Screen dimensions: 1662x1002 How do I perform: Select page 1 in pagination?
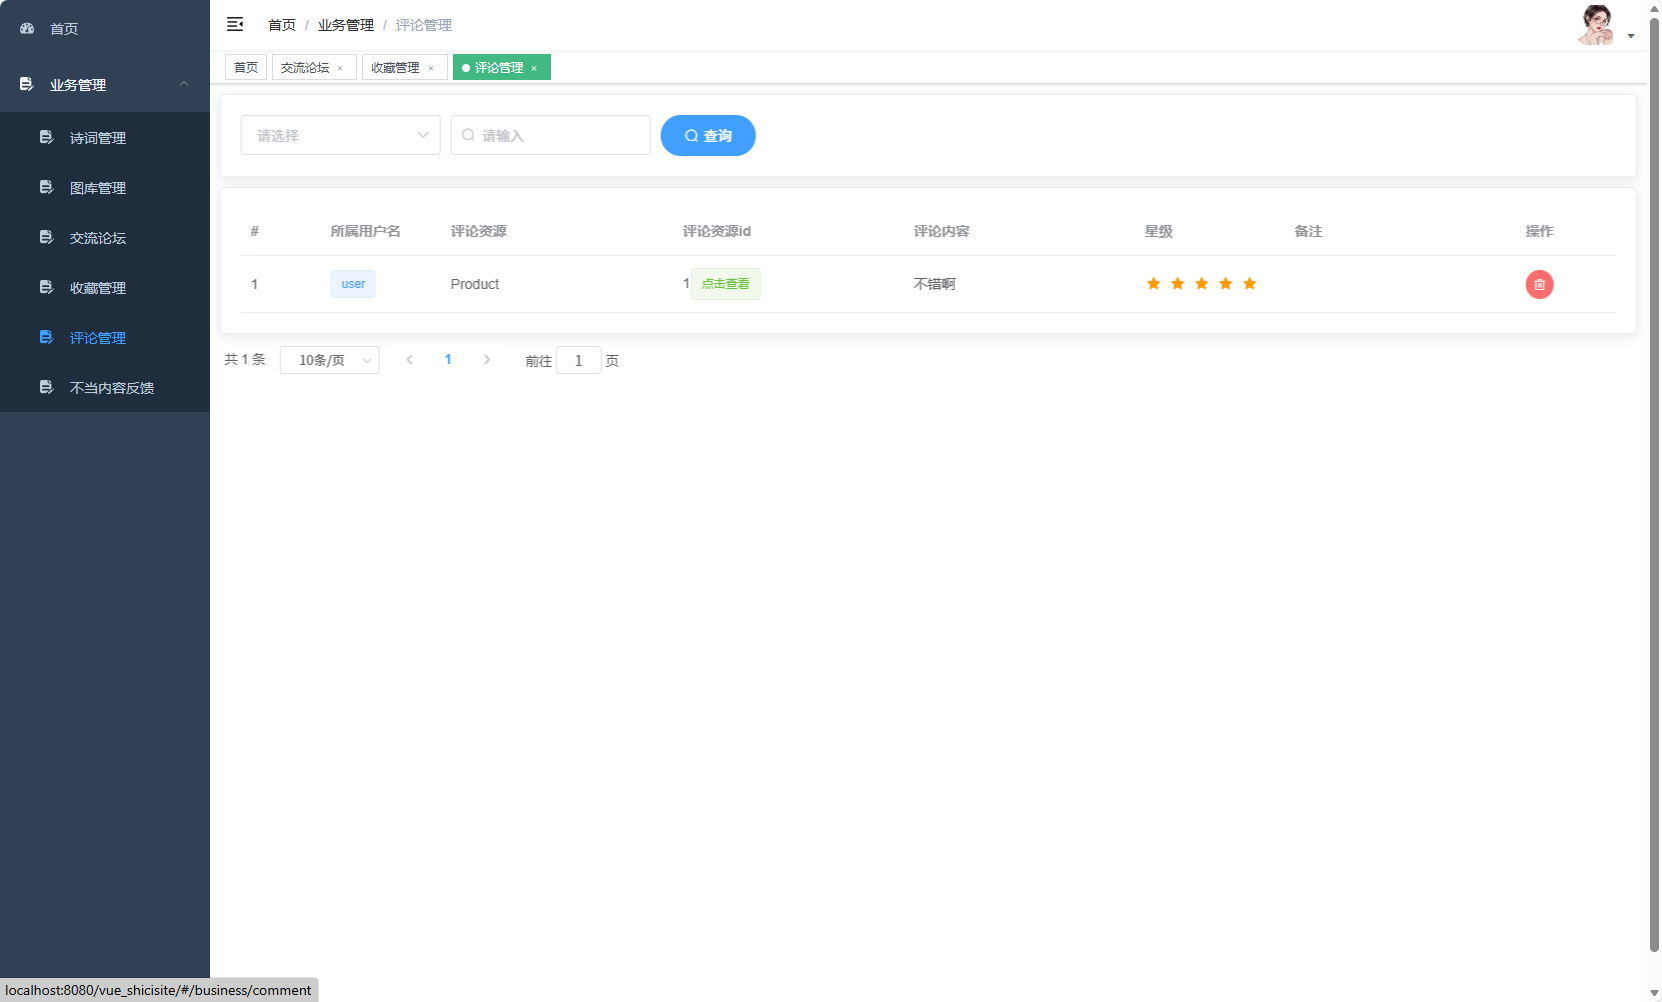click(x=448, y=360)
